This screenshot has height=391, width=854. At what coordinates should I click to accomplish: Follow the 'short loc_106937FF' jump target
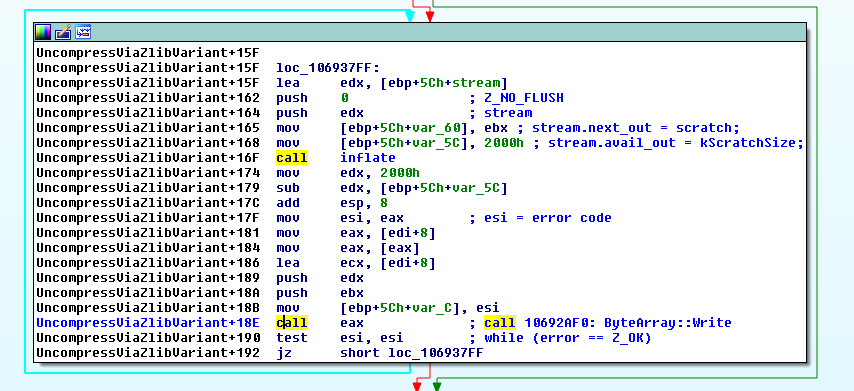[x=412, y=353]
